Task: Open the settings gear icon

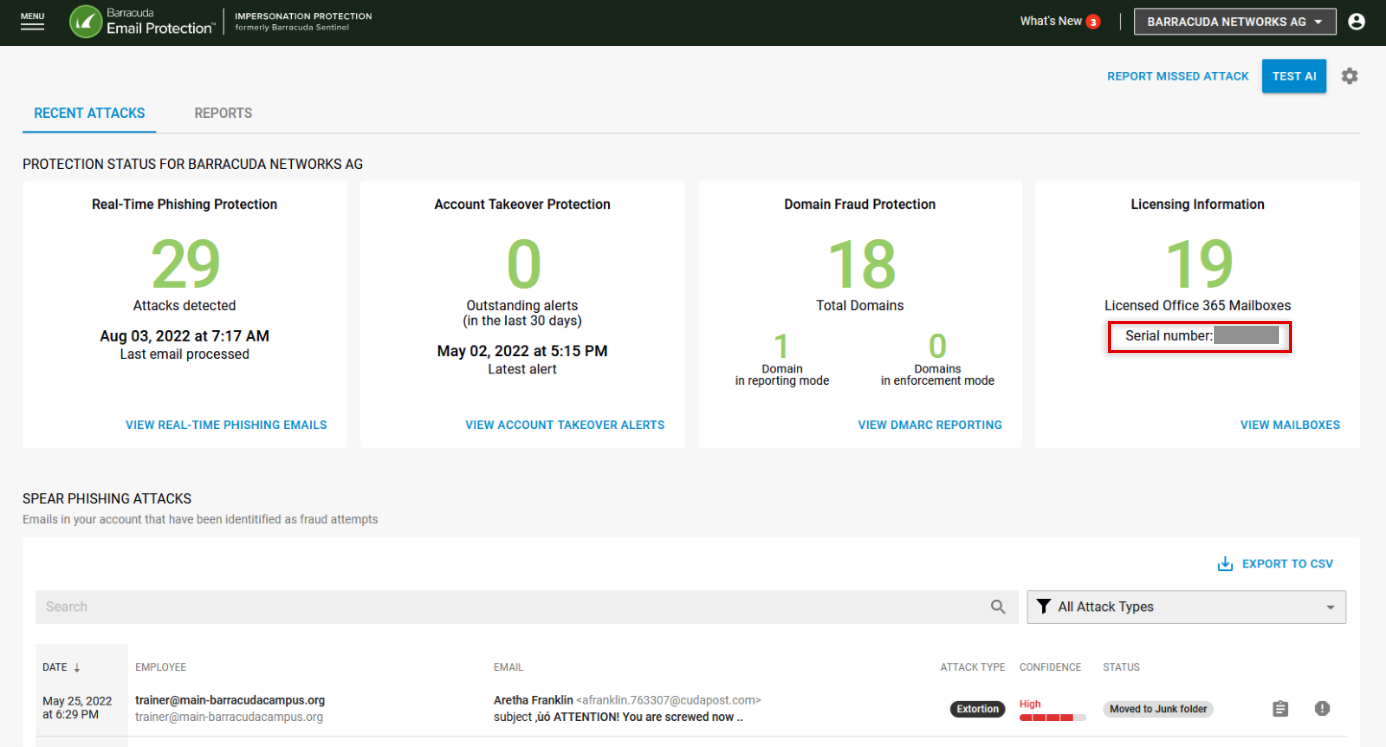Action: [1350, 76]
